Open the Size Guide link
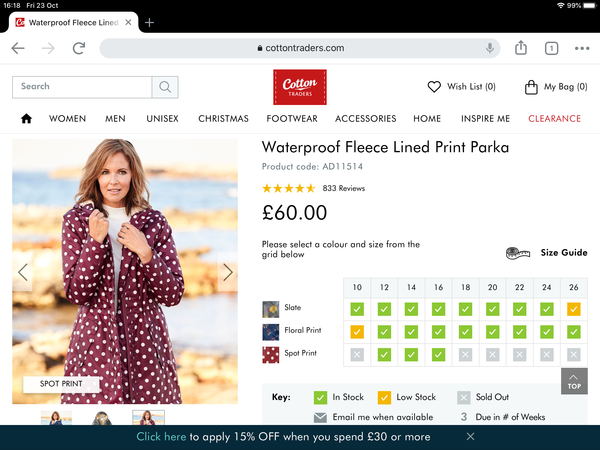 [x=564, y=253]
